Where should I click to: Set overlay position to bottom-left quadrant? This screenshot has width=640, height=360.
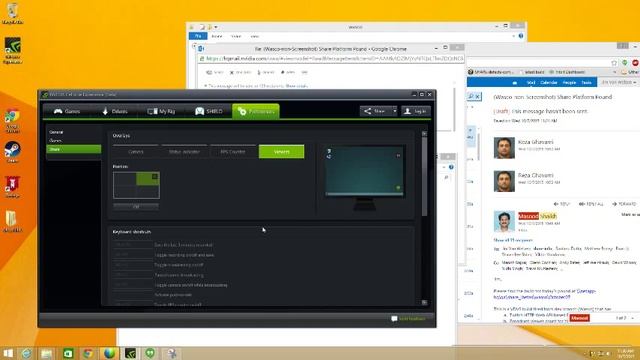tap(125, 192)
